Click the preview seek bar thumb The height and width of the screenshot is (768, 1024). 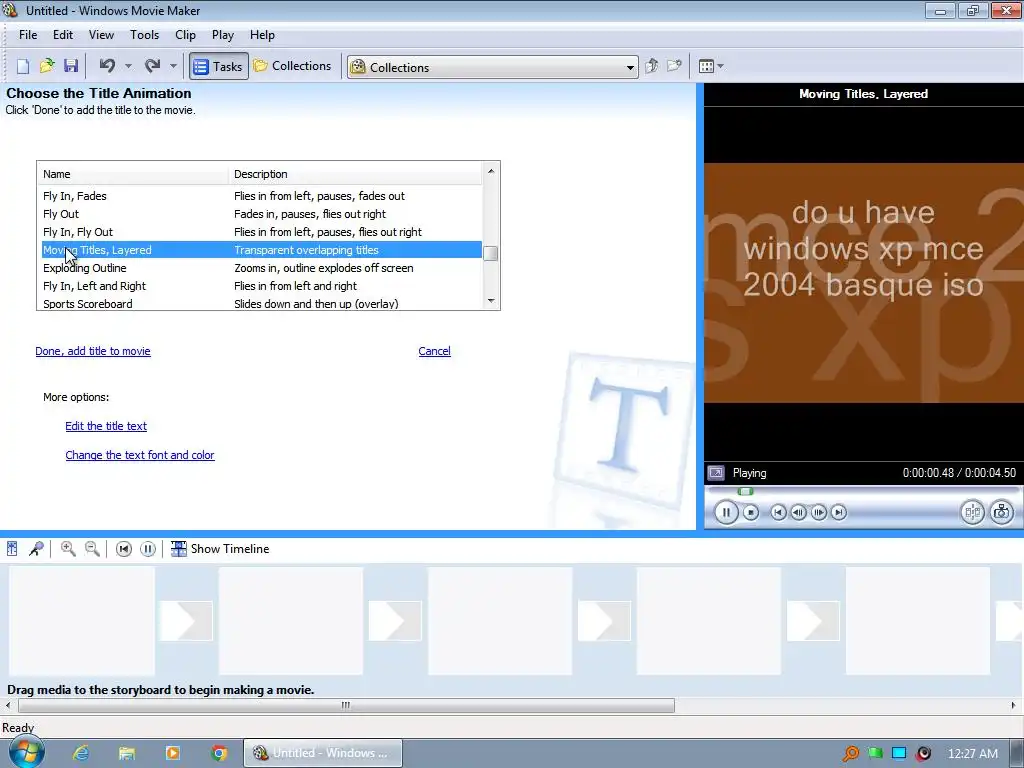(745, 492)
